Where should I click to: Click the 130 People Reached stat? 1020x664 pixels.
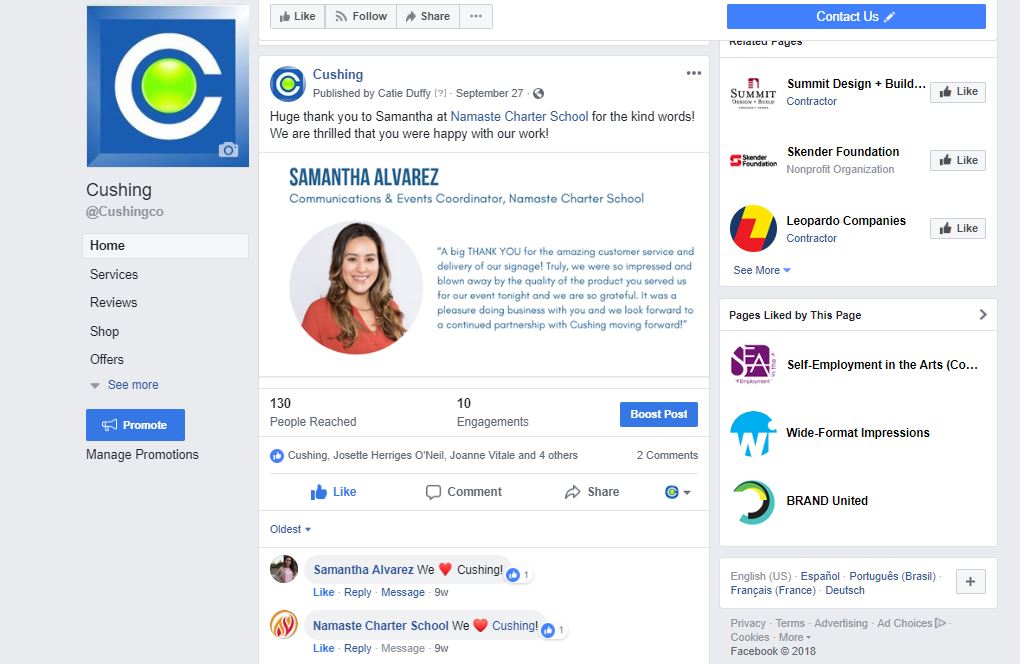click(313, 412)
